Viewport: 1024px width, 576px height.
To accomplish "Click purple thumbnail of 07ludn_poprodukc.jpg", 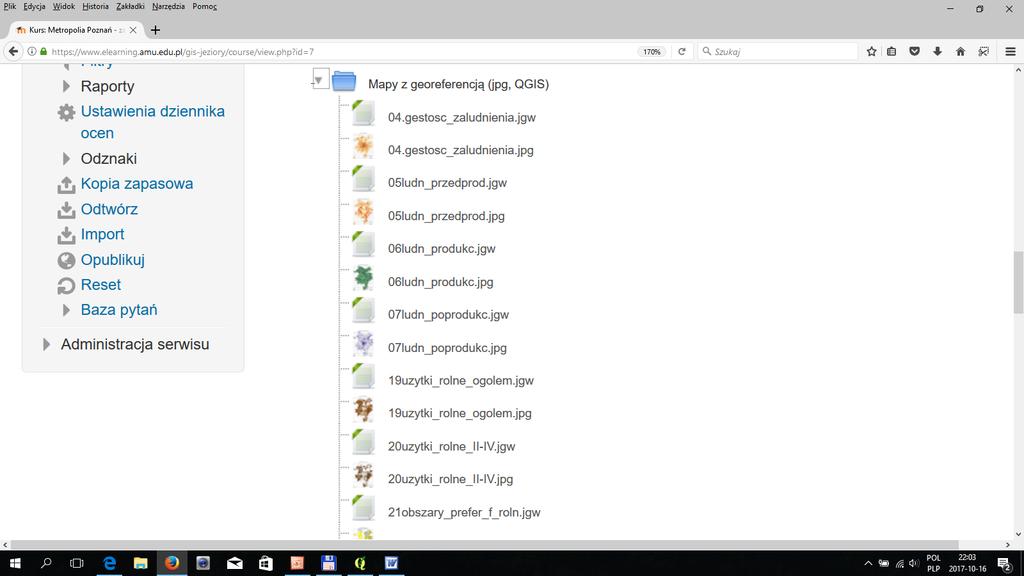I will pyautogui.click(x=363, y=344).
